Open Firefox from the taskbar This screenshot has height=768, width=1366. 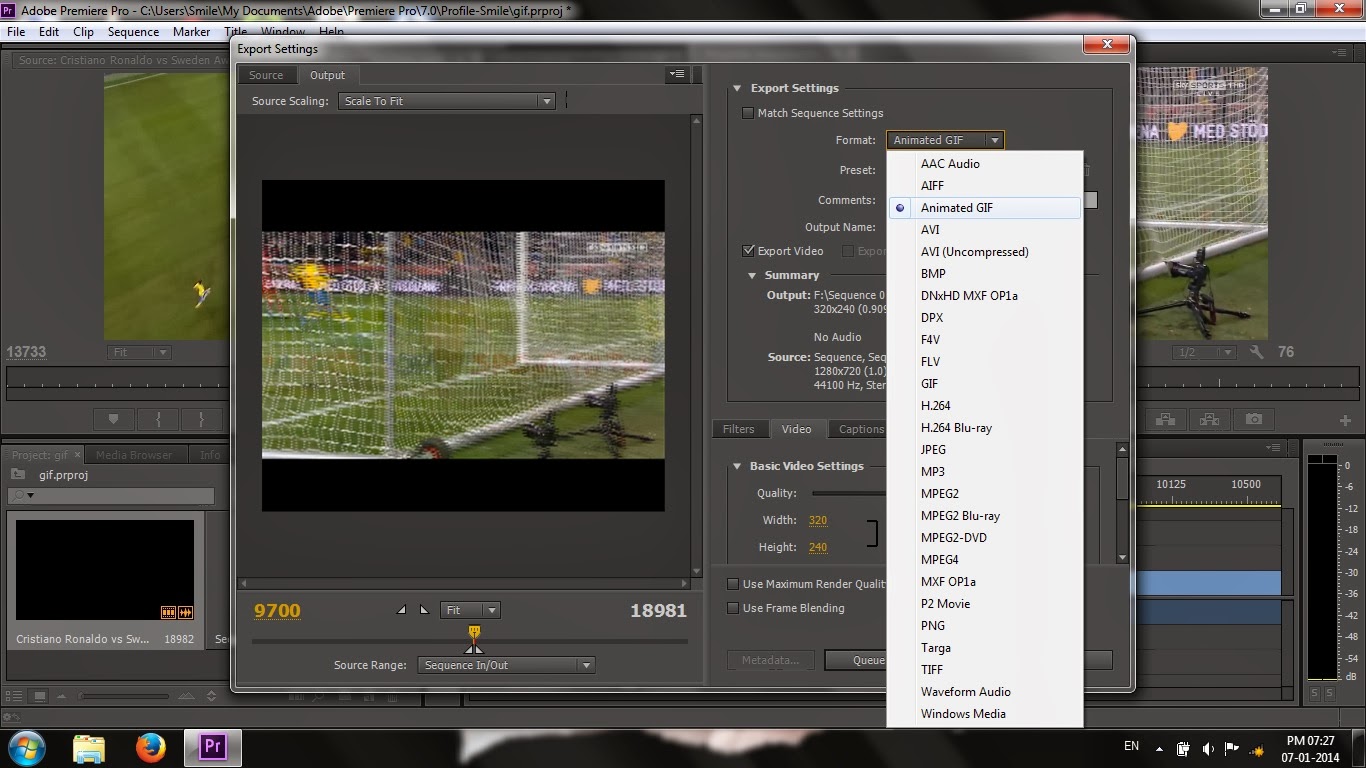pyautogui.click(x=151, y=747)
